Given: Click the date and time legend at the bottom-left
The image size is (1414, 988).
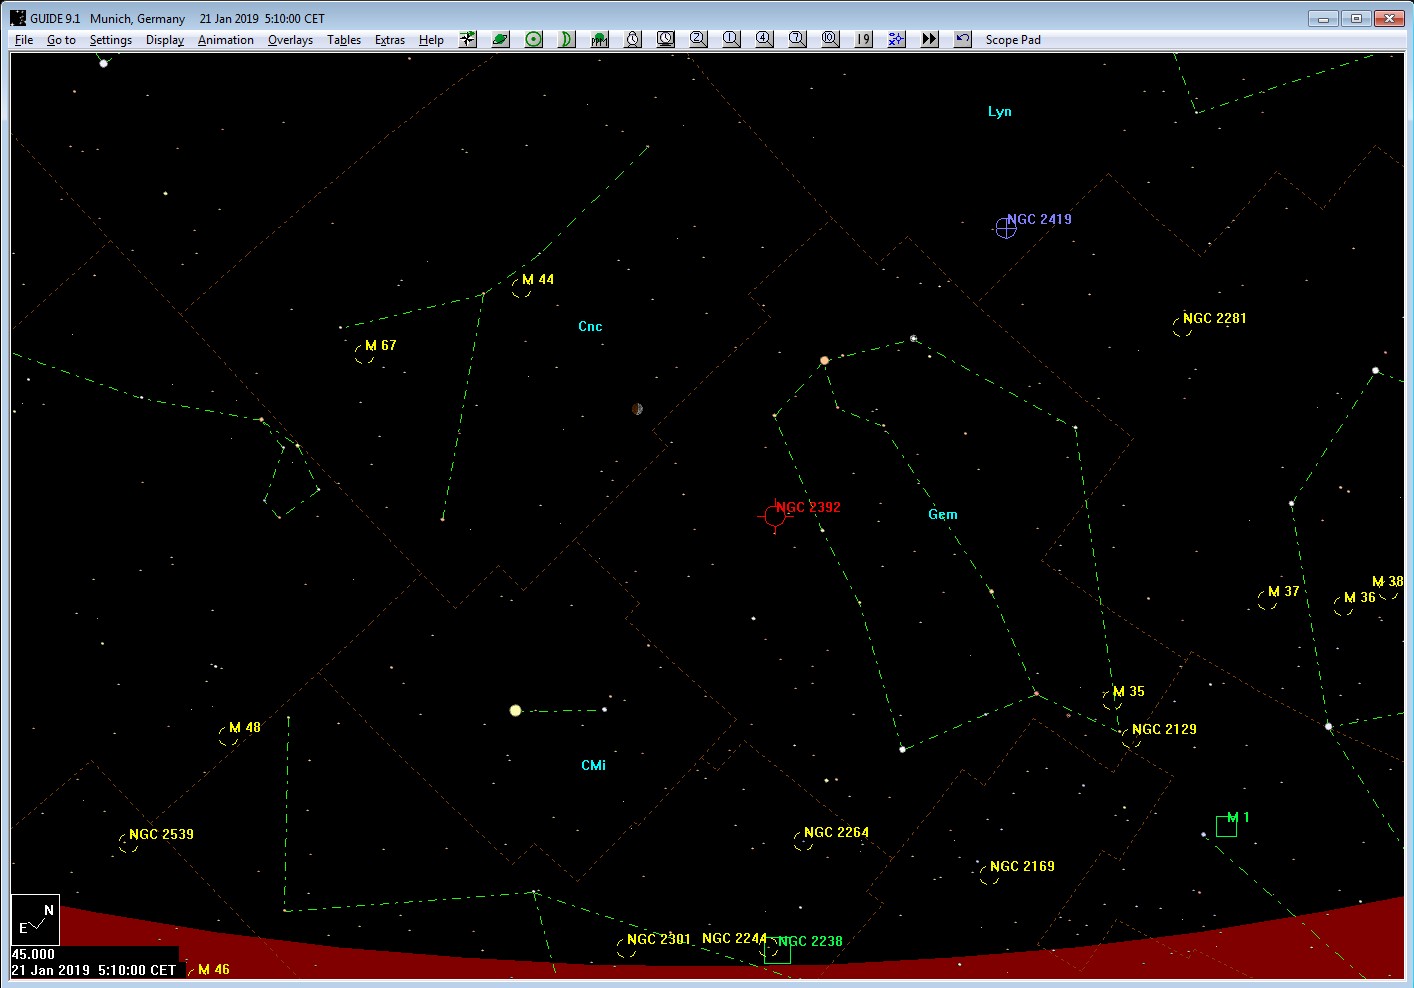Looking at the screenshot, I should [94, 970].
